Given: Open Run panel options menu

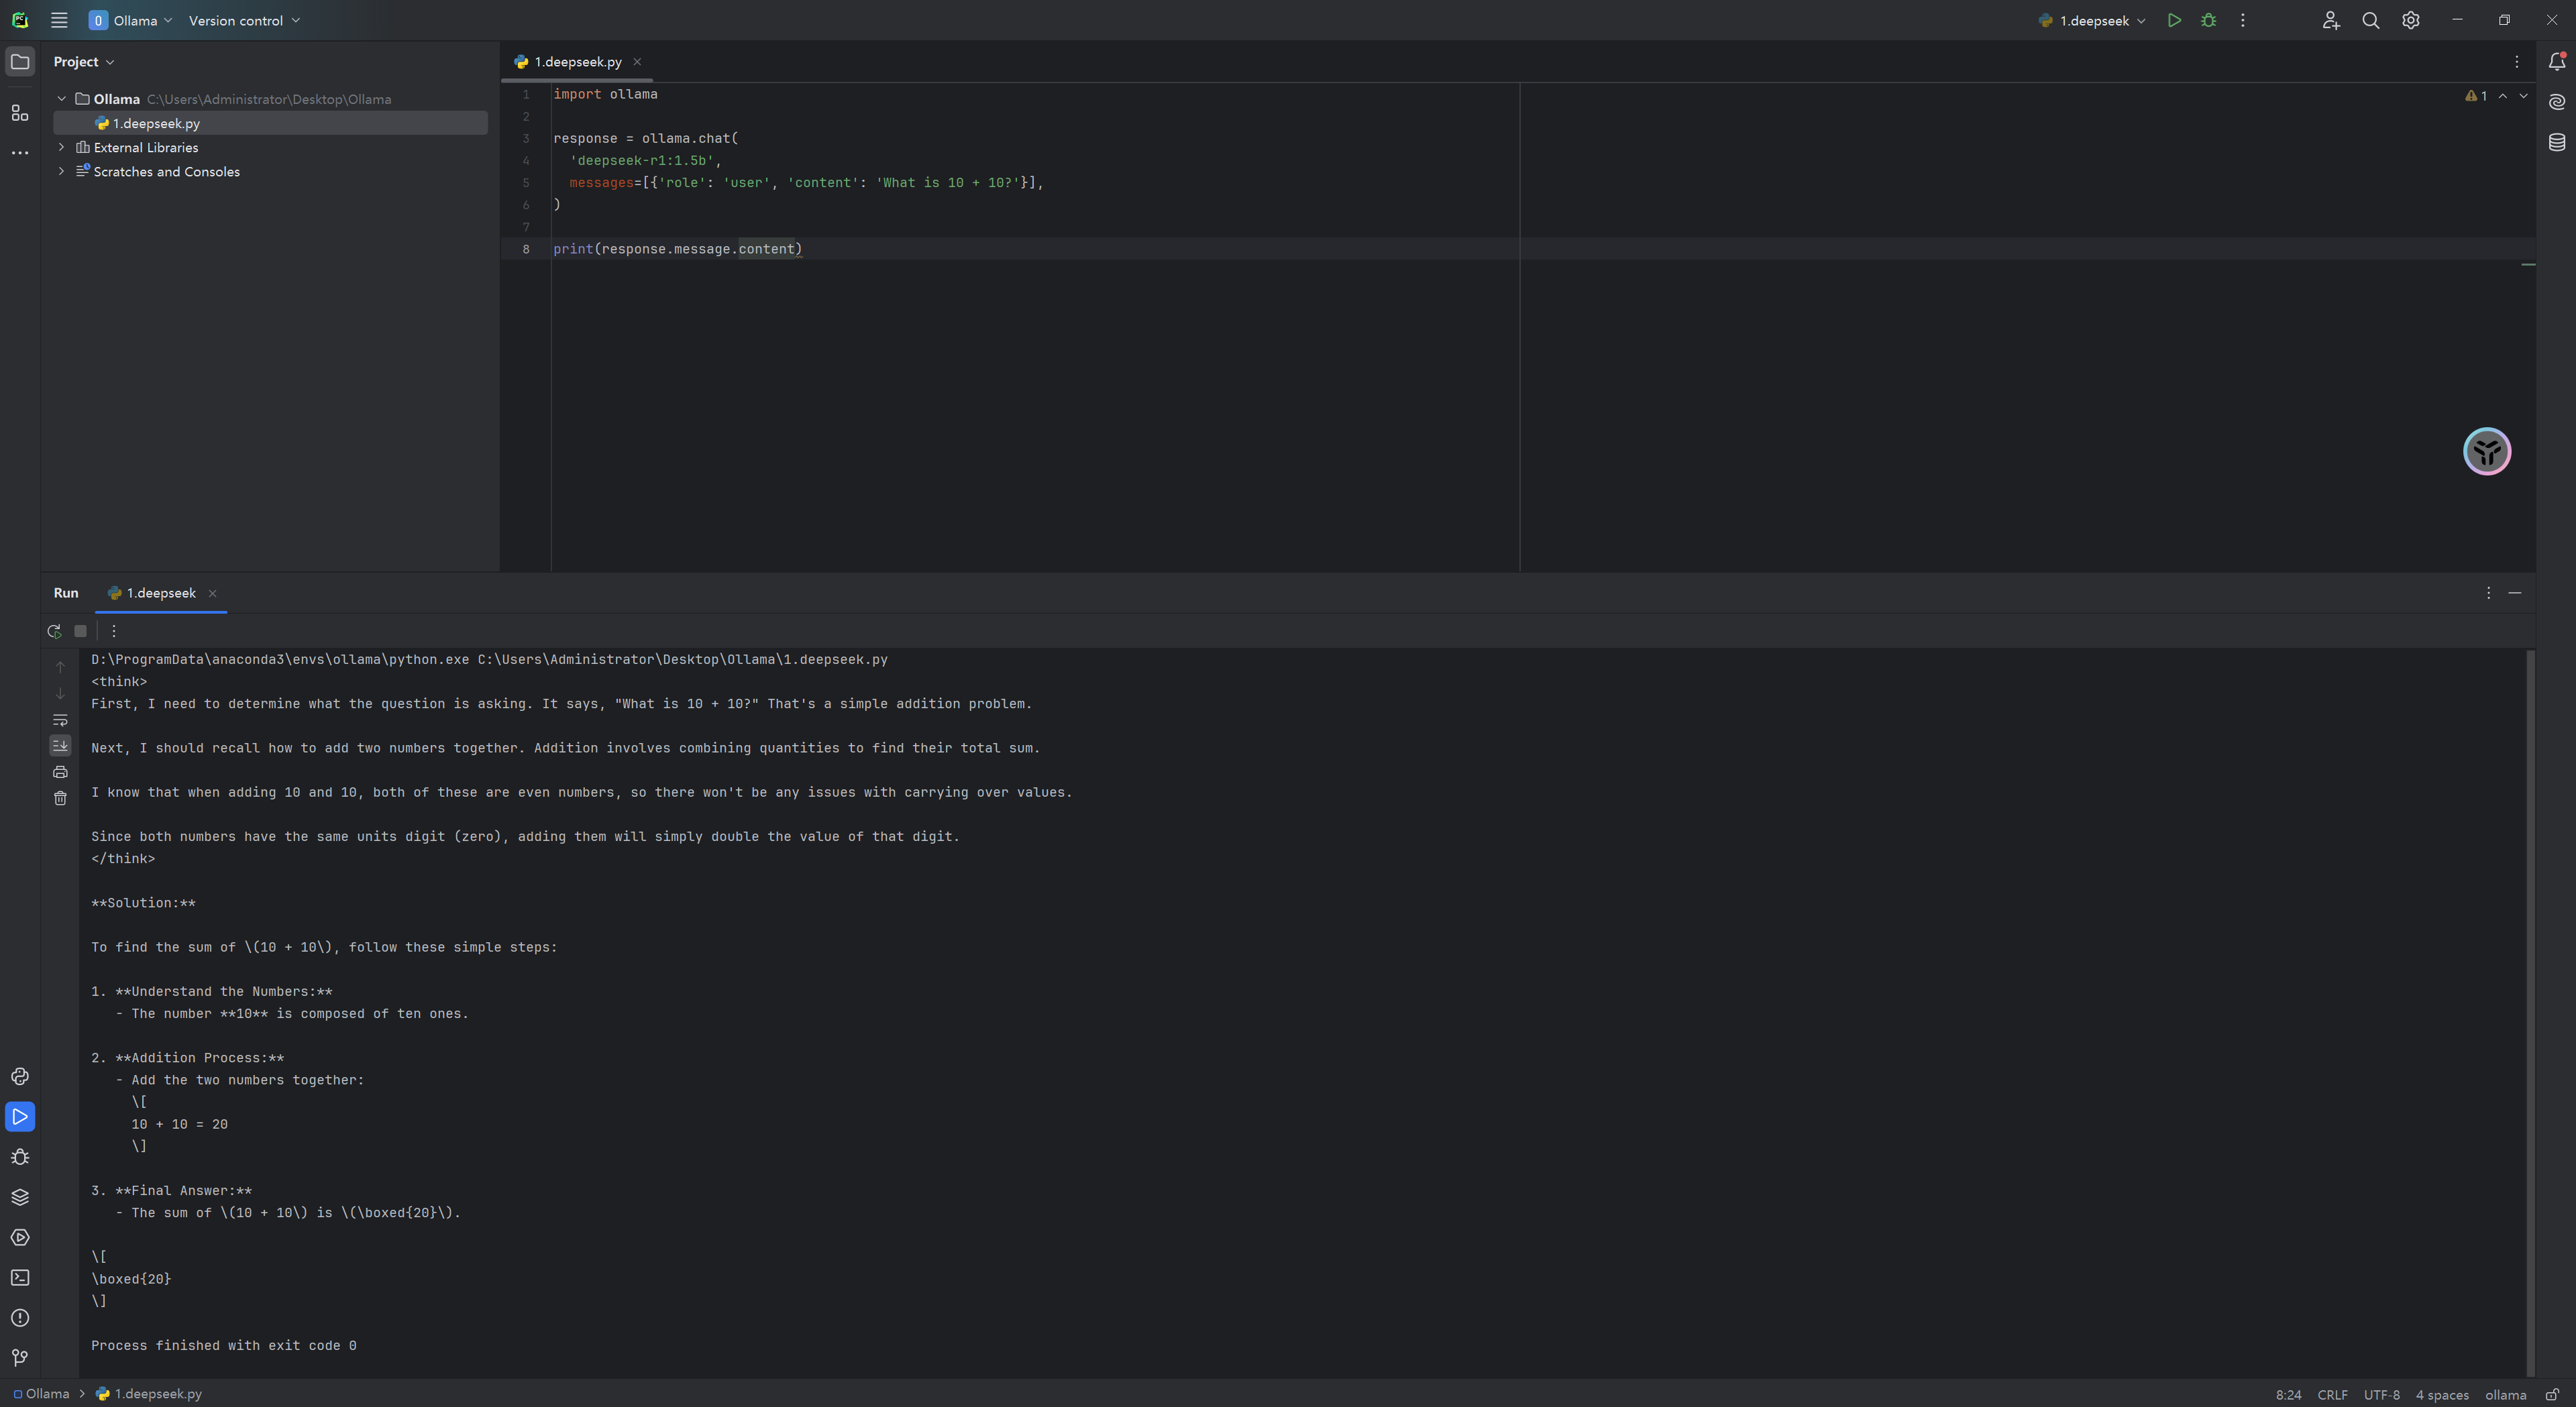Looking at the screenshot, I should [x=2489, y=593].
